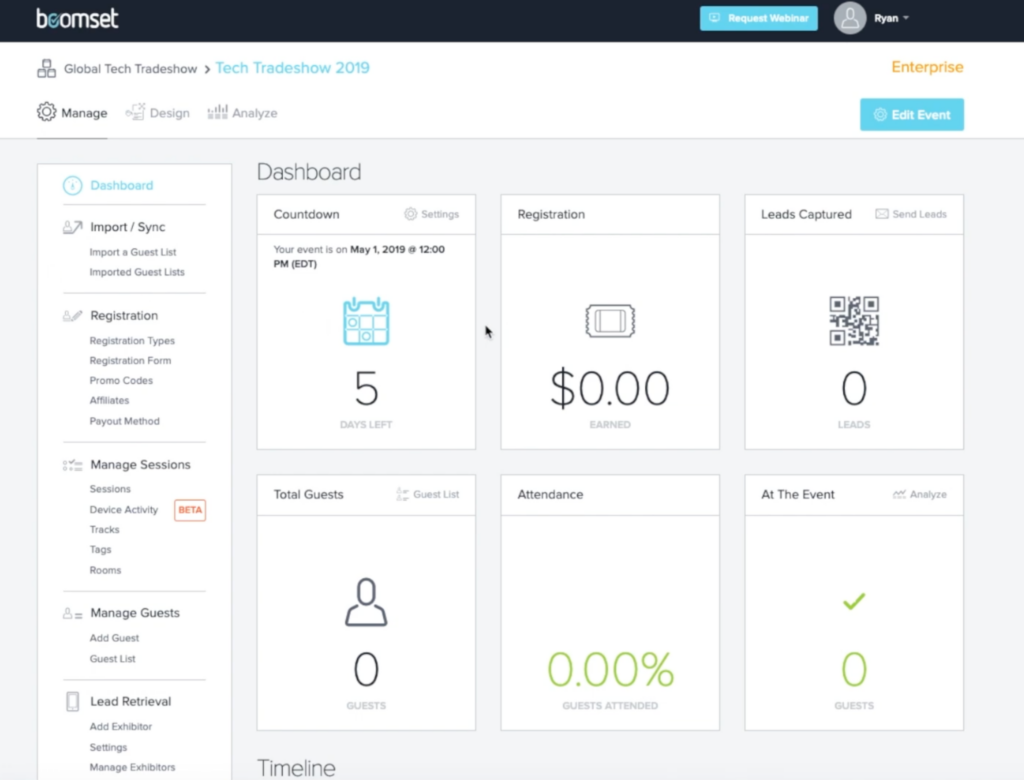Image resolution: width=1024 pixels, height=780 pixels.
Task: Click the Lead Retrieval phone icon
Action: tap(72, 702)
